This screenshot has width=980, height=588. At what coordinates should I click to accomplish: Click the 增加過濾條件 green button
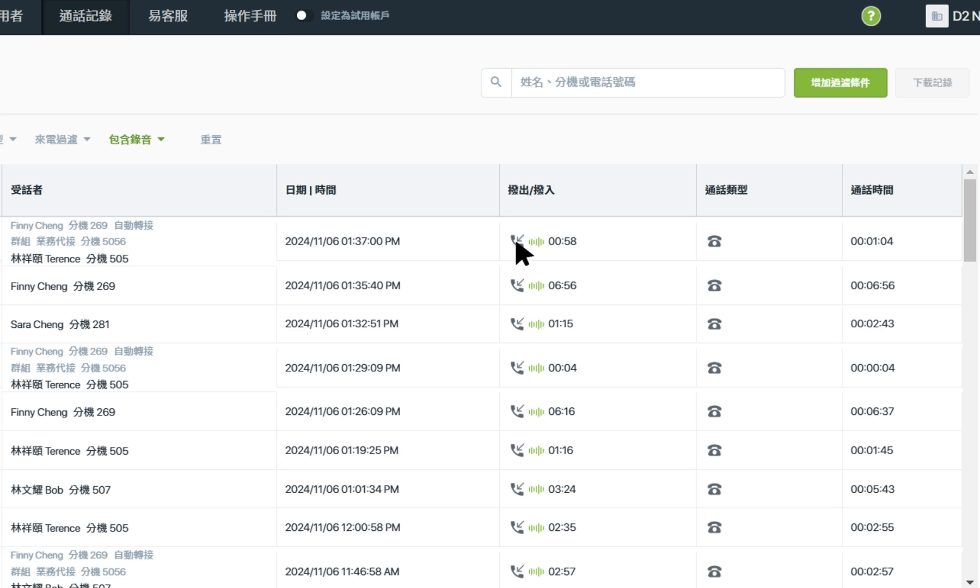pyautogui.click(x=841, y=82)
